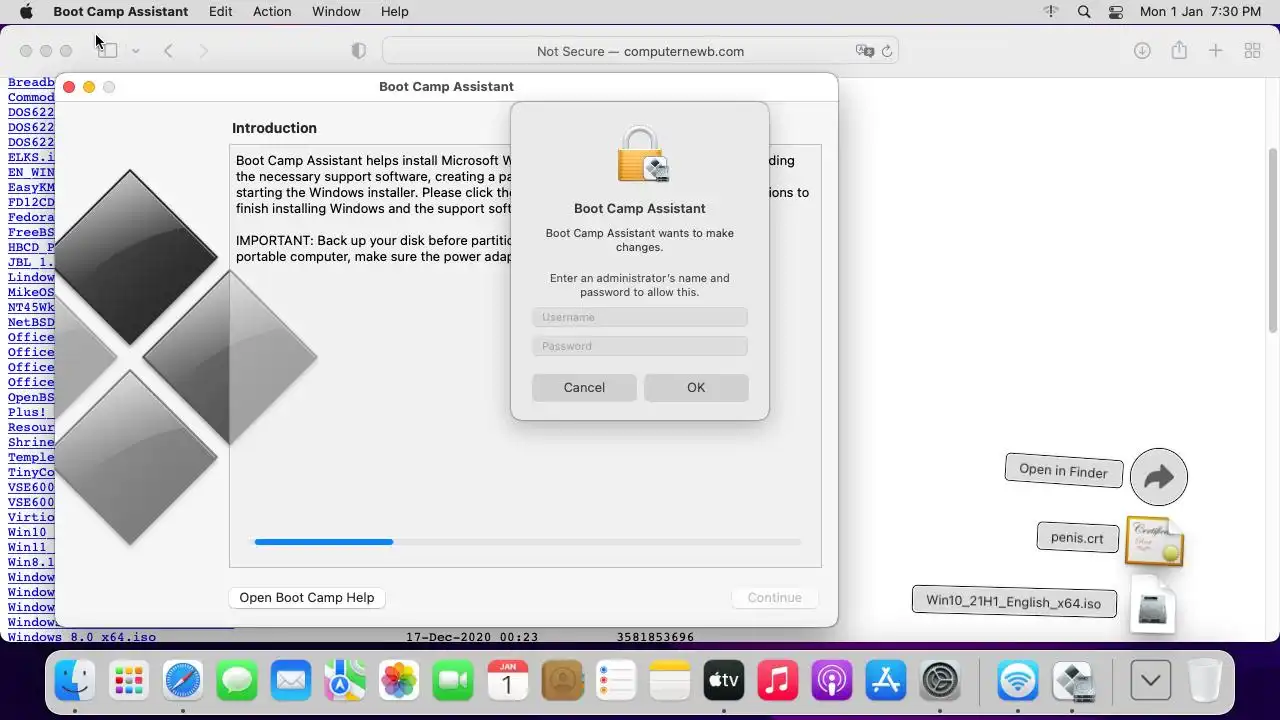1280x720 pixels.
Task: Open Messages from the Dock
Action: 237,681
